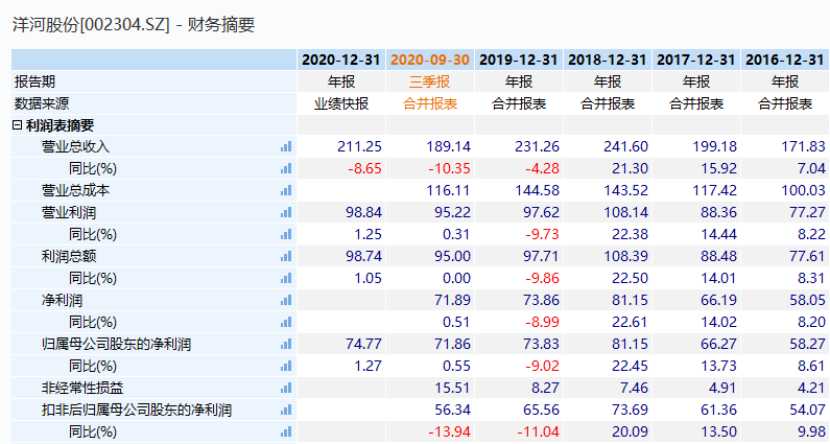Click red value -11.04

[538, 432]
